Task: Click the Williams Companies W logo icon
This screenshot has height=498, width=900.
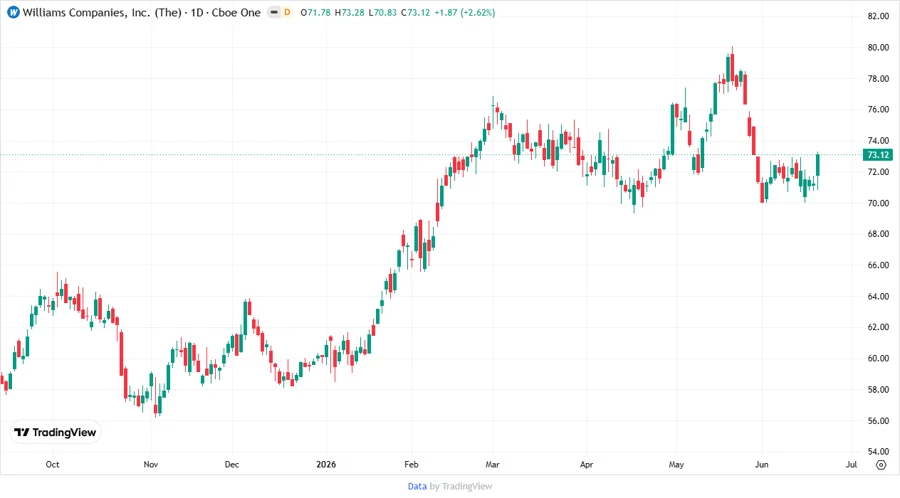Action: (x=13, y=12)
